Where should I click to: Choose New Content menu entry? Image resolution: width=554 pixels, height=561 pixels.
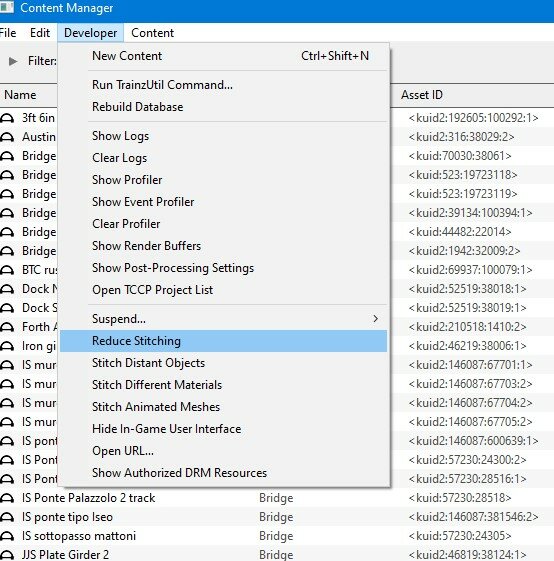click(223, 56)
